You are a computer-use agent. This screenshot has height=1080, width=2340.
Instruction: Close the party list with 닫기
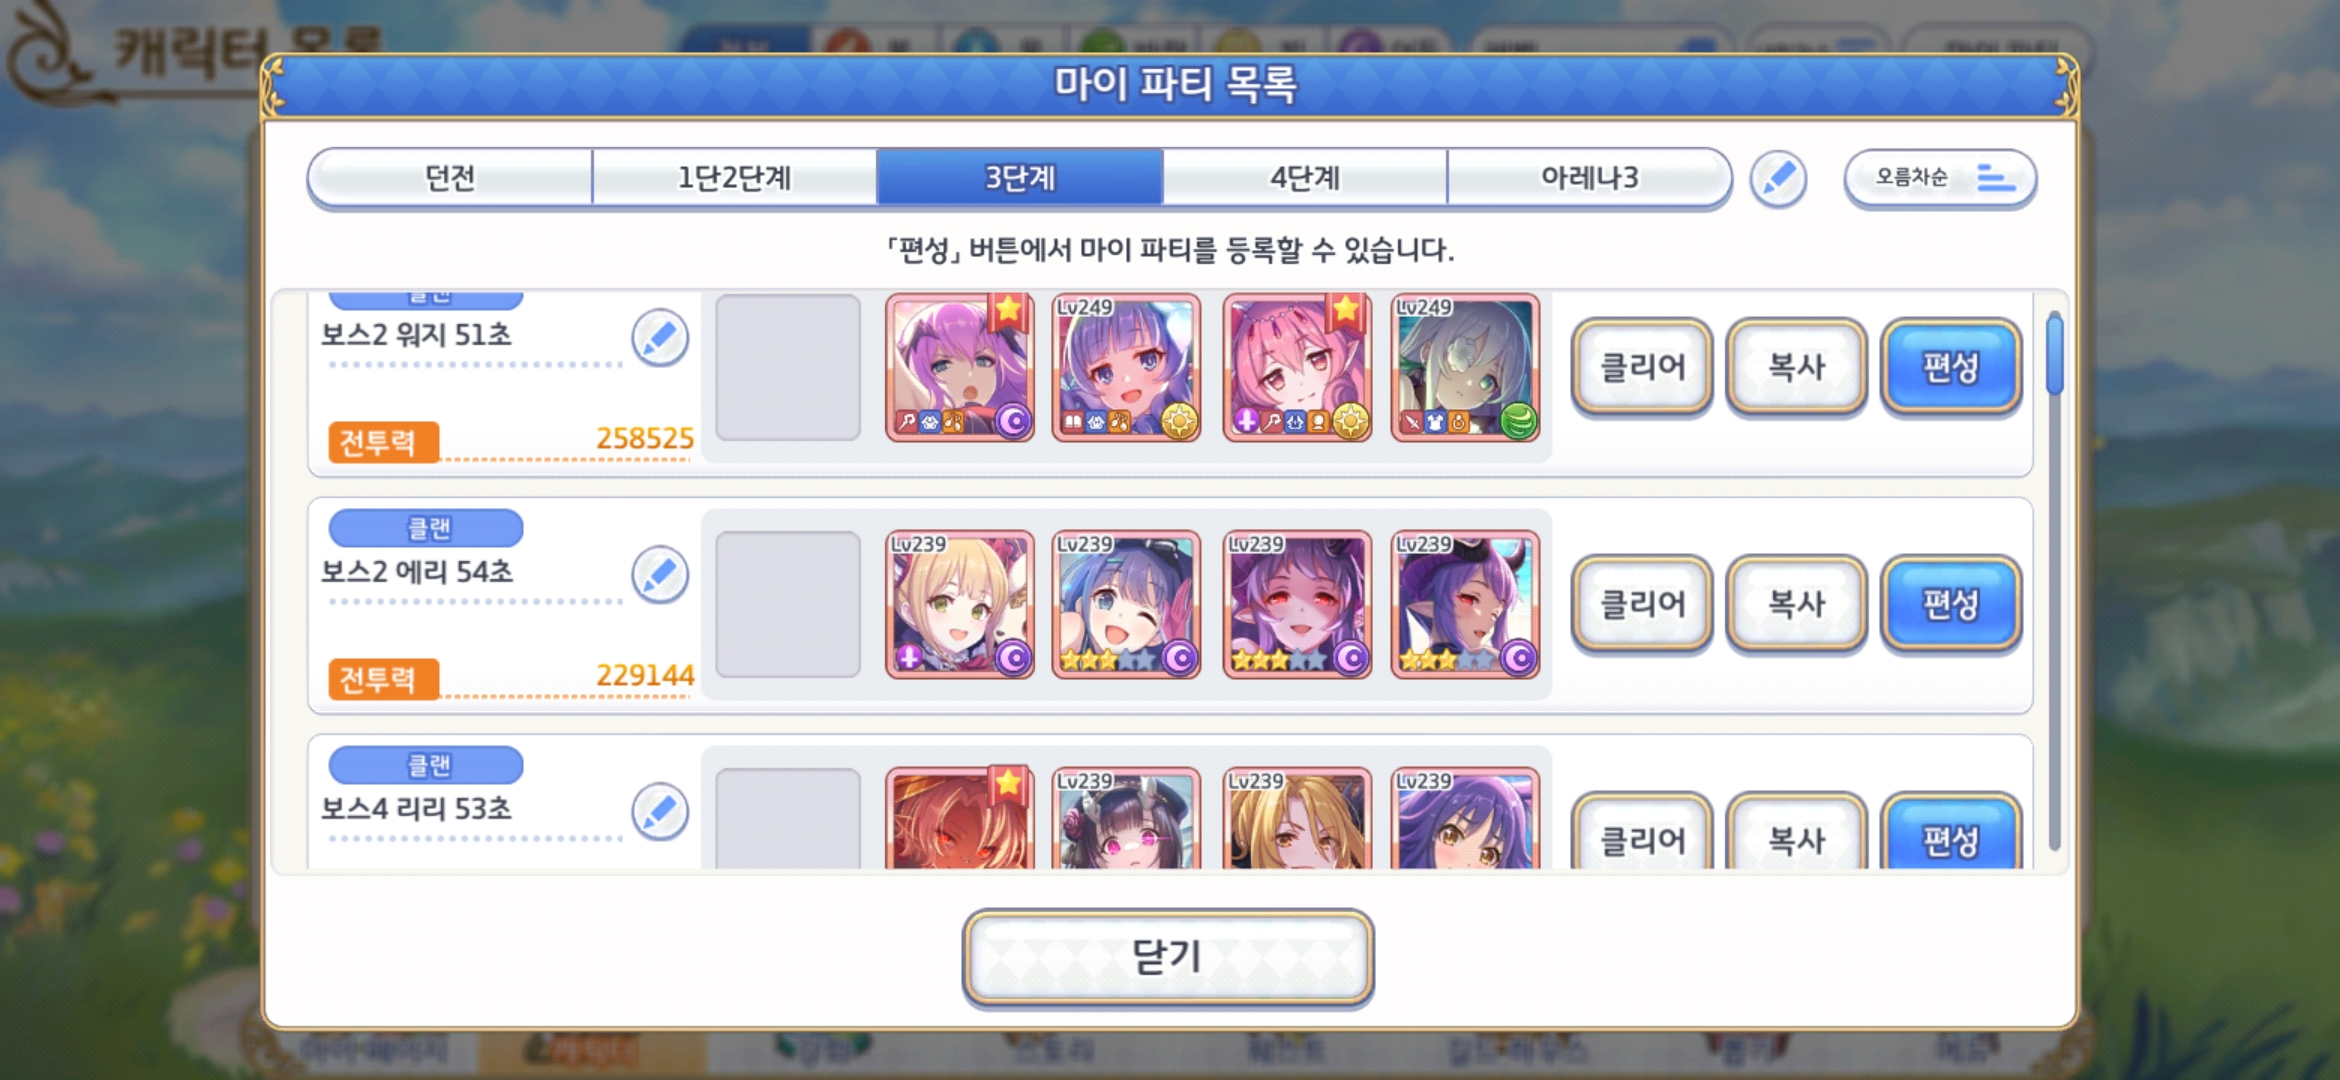pos(1168,957)
